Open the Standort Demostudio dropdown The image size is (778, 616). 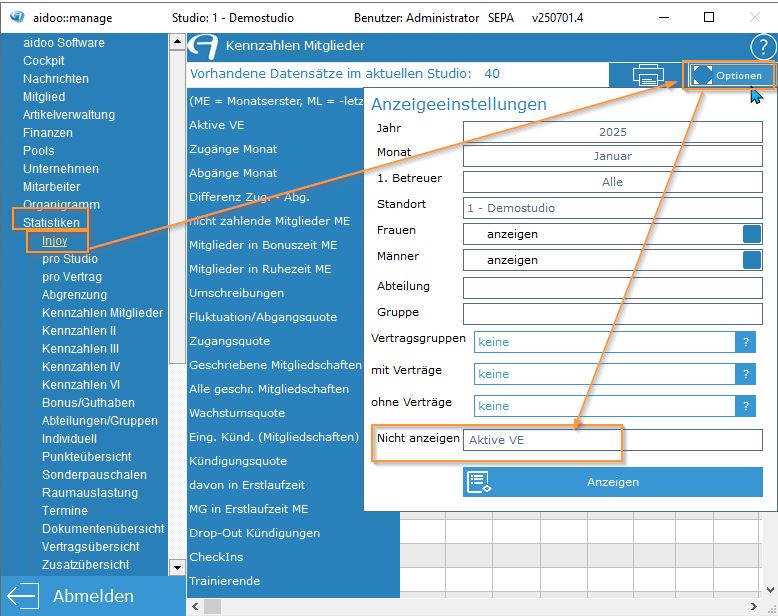613,208
